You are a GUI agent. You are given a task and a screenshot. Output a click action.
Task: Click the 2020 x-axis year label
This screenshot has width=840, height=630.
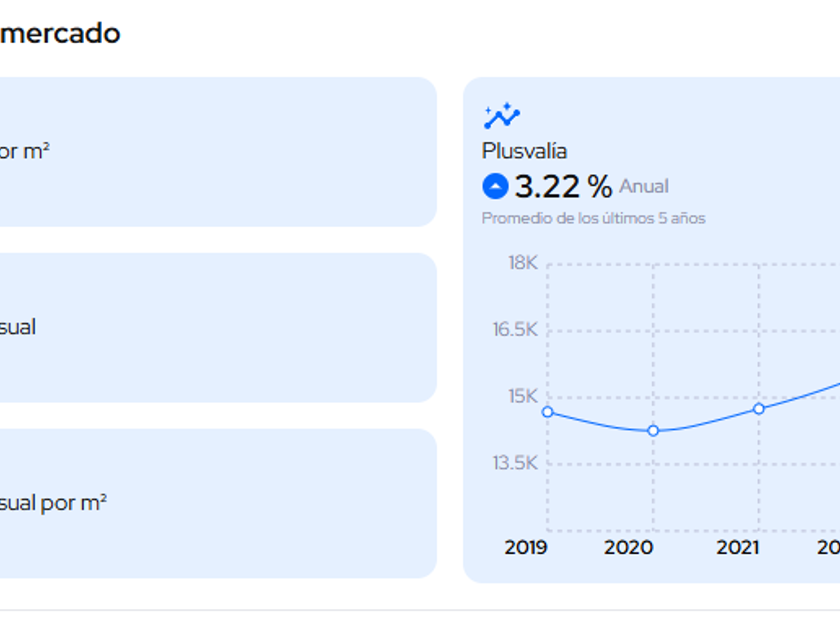(x=629, y=547)
